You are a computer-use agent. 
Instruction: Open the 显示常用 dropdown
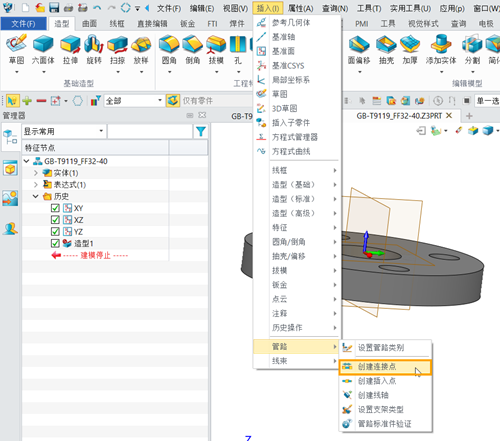click(64, 131)
